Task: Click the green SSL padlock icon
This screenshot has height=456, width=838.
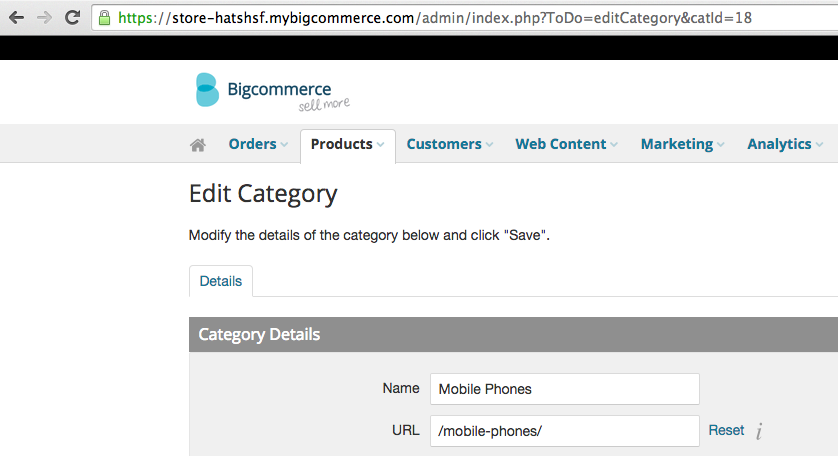Action: point(105,18)
